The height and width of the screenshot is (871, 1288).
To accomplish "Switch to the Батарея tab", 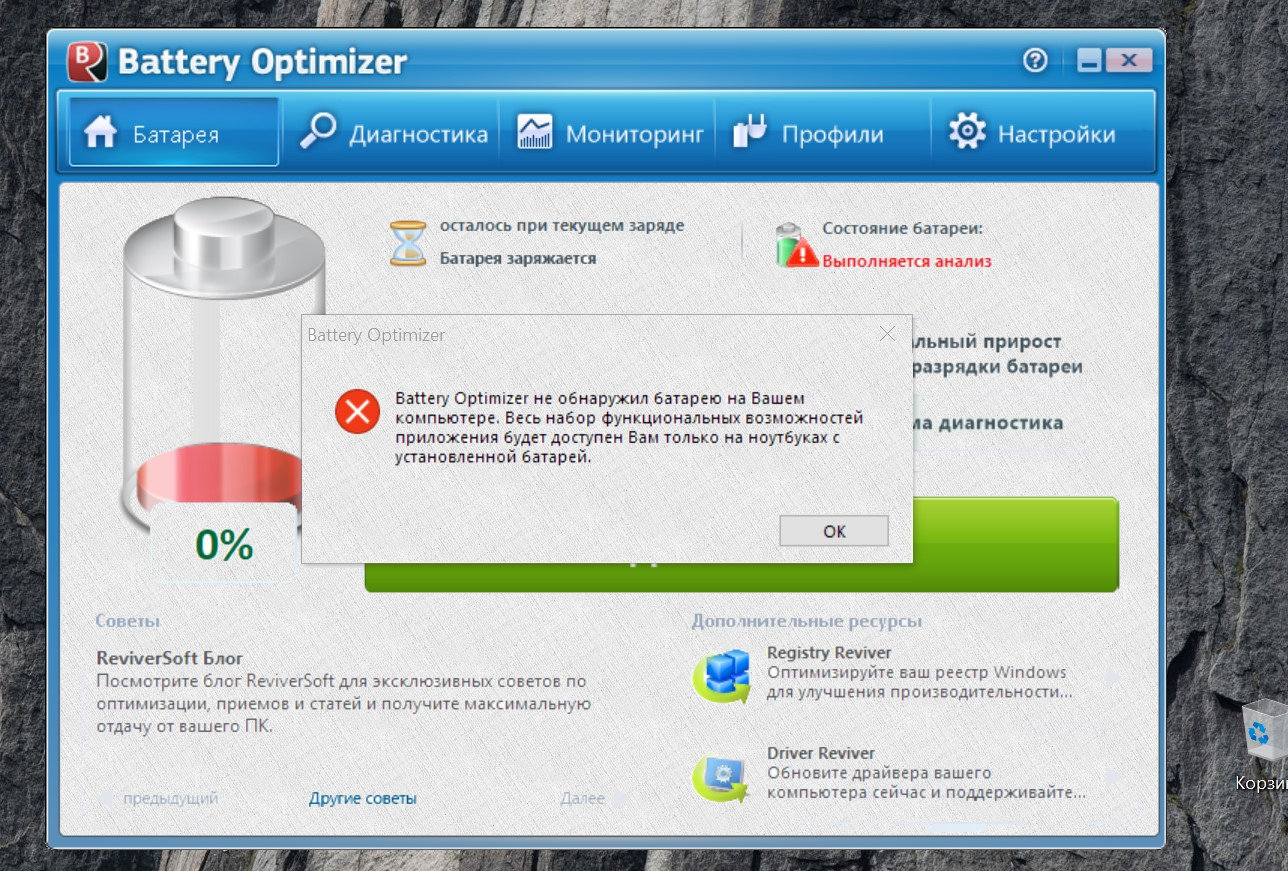I will [174, 132].
